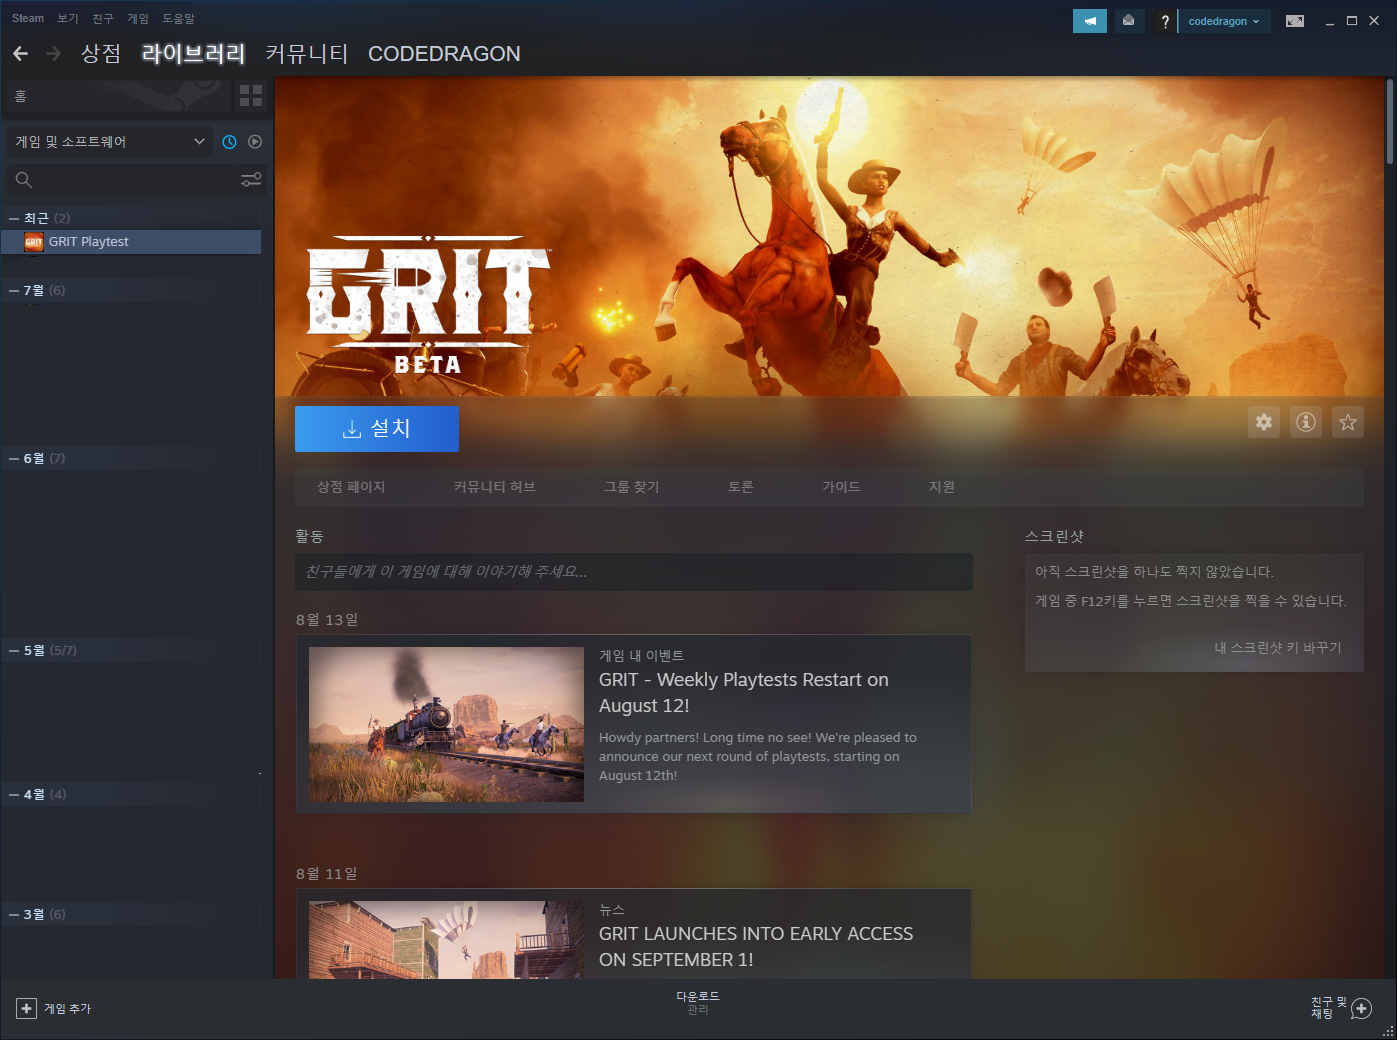This screenshot has width=1397, height=1040.
Task: Open the 도움말 menu
Action: (179, 18)
